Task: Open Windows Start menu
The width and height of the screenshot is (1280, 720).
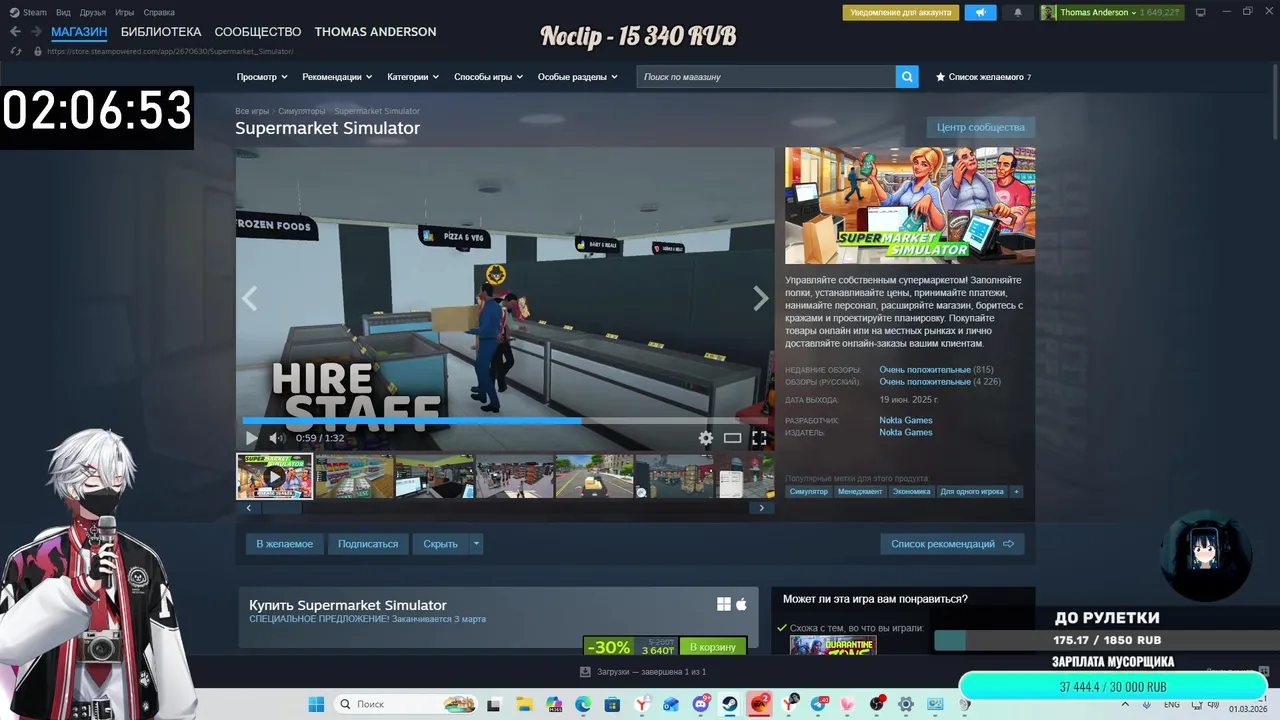Action: click(316, 704)
